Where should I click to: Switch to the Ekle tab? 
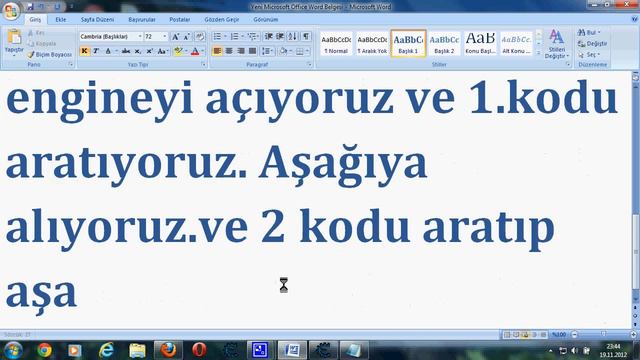(61, 20)
